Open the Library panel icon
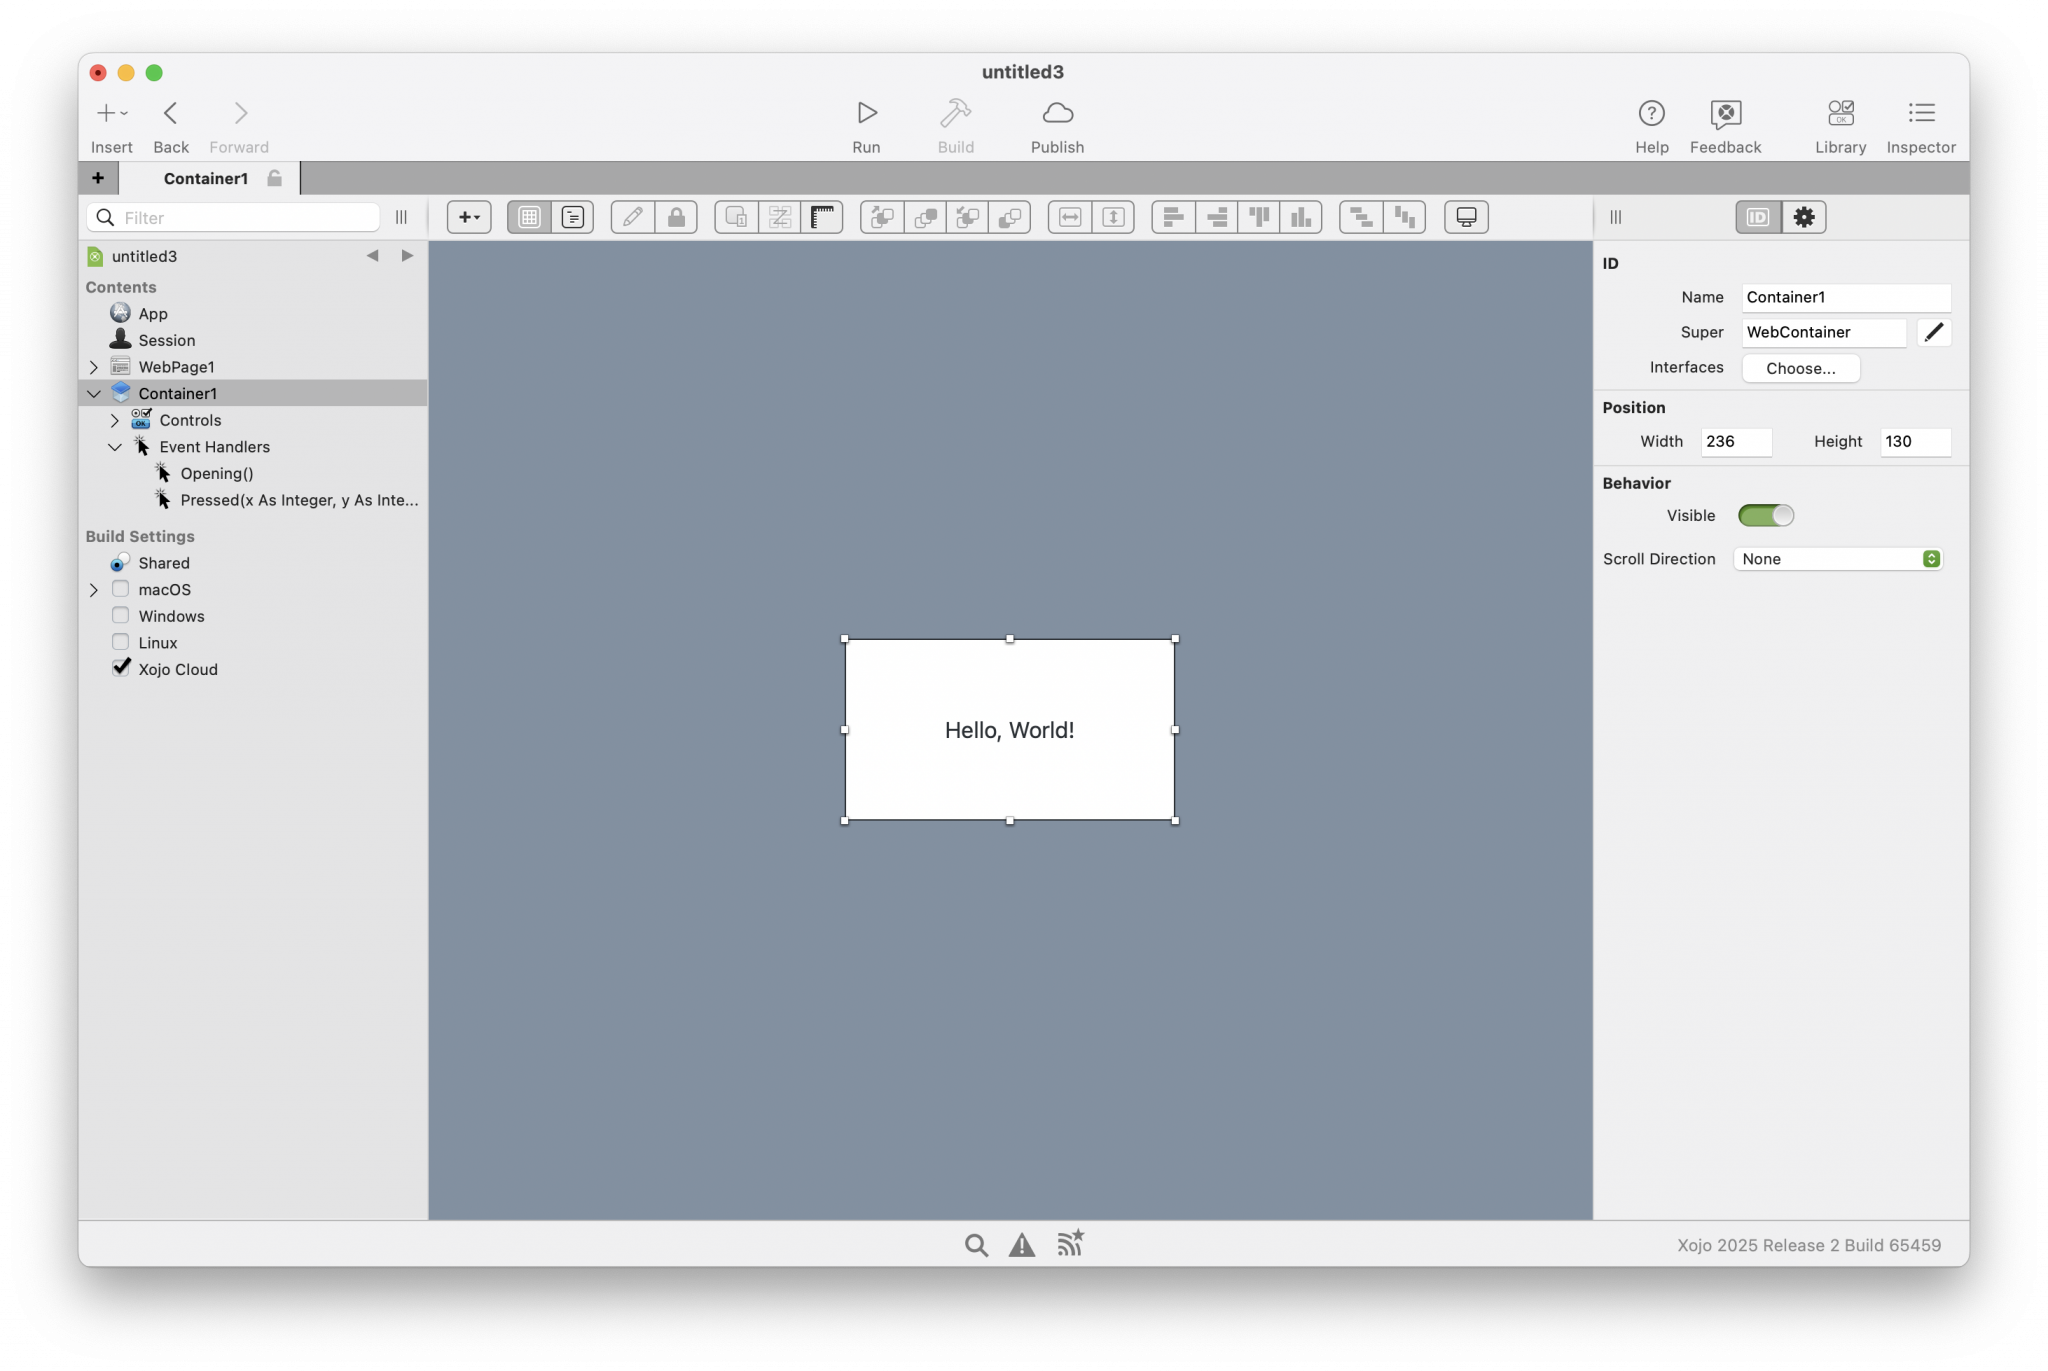 coord(1840,113)
